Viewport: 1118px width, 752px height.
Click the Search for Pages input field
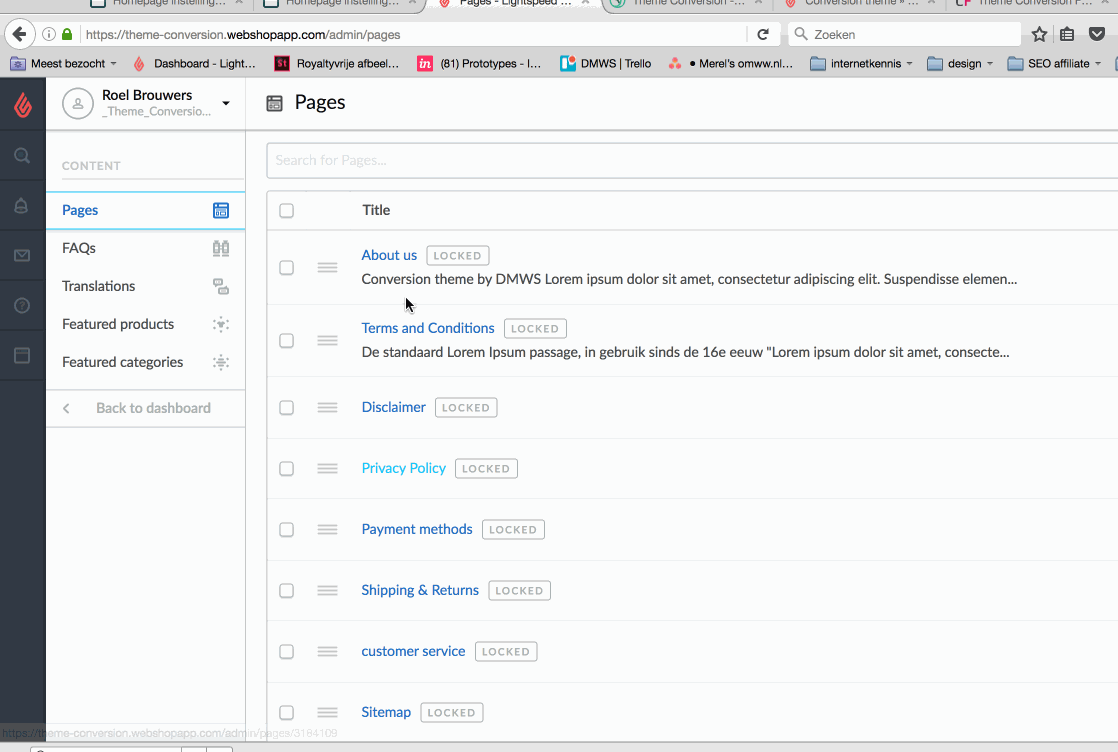692,160
